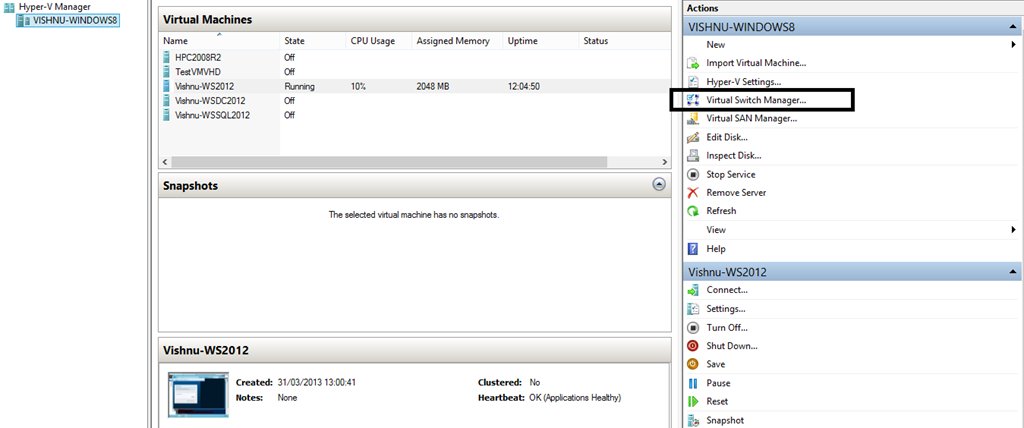
Task: Click the green Refresh icon
Action: click(693, 211)
